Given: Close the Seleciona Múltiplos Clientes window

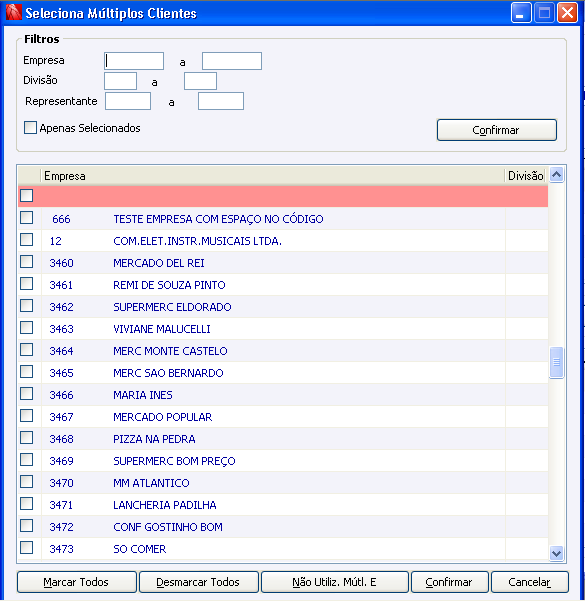Looking at the screenshot, I should coord(567,13).
